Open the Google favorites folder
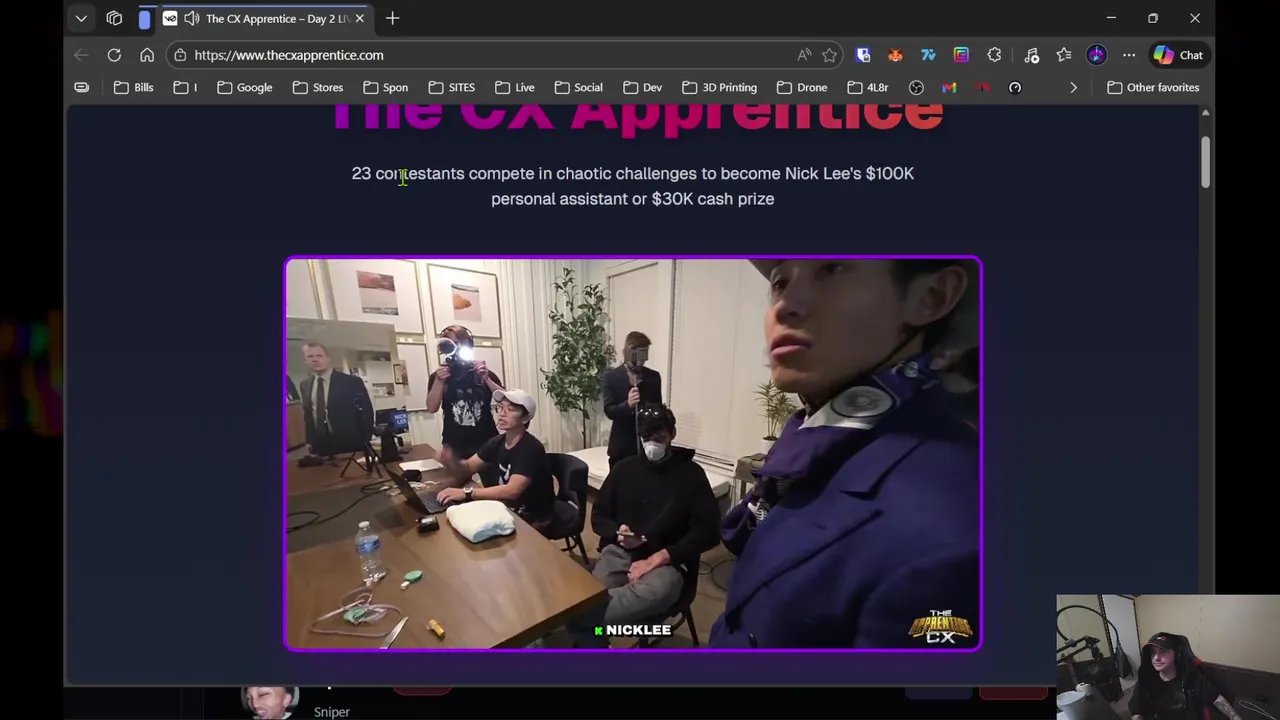The image size is (1280, 720). [x=245, y=87]
